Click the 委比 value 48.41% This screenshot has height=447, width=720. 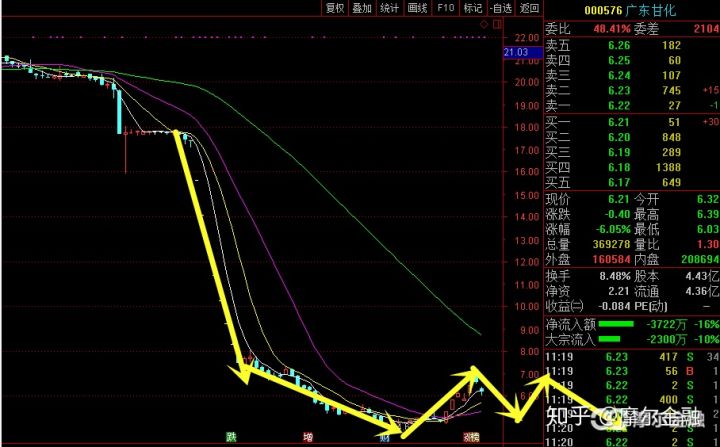[612, 29]
